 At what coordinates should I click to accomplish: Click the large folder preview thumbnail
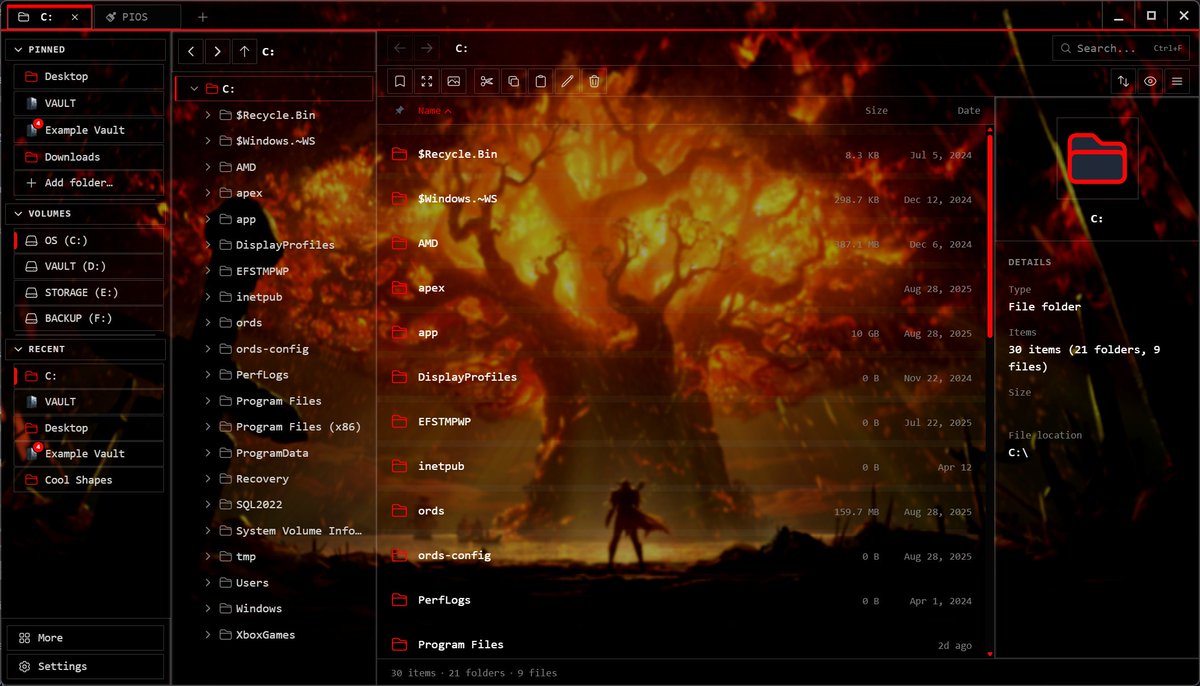click(x=1097, y=158)
